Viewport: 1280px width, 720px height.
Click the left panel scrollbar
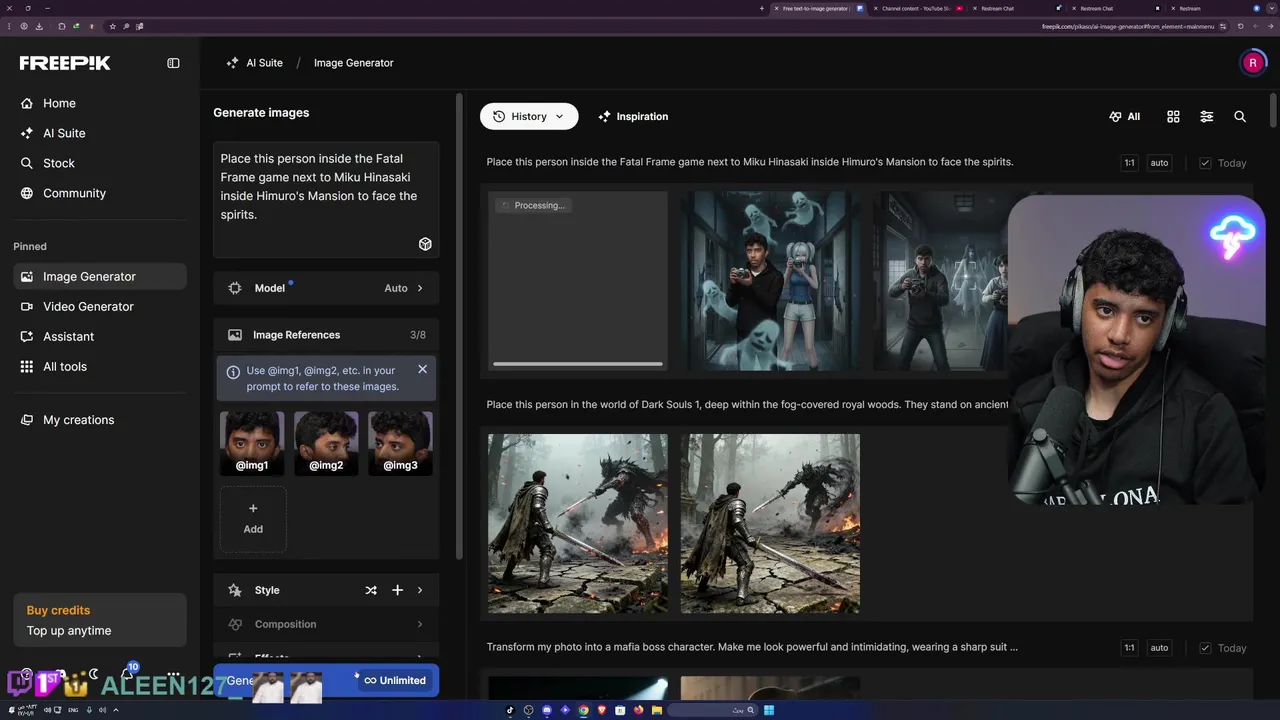point(459,325)
